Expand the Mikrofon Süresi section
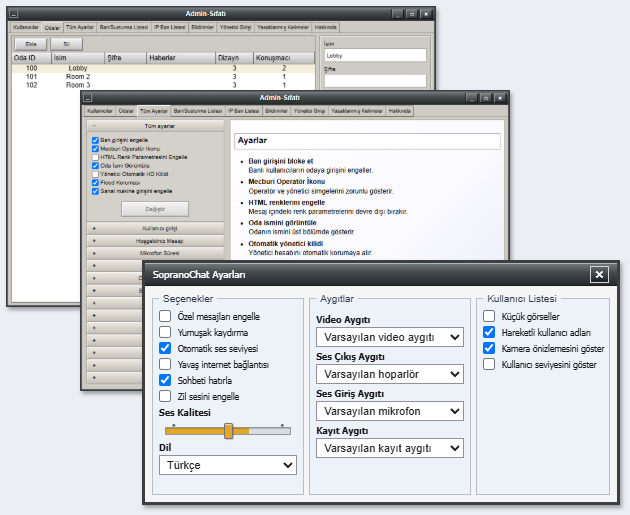Image resolution: width=630 pixels, height=515 pixels. pyautogui.click(x=155, y=253)
